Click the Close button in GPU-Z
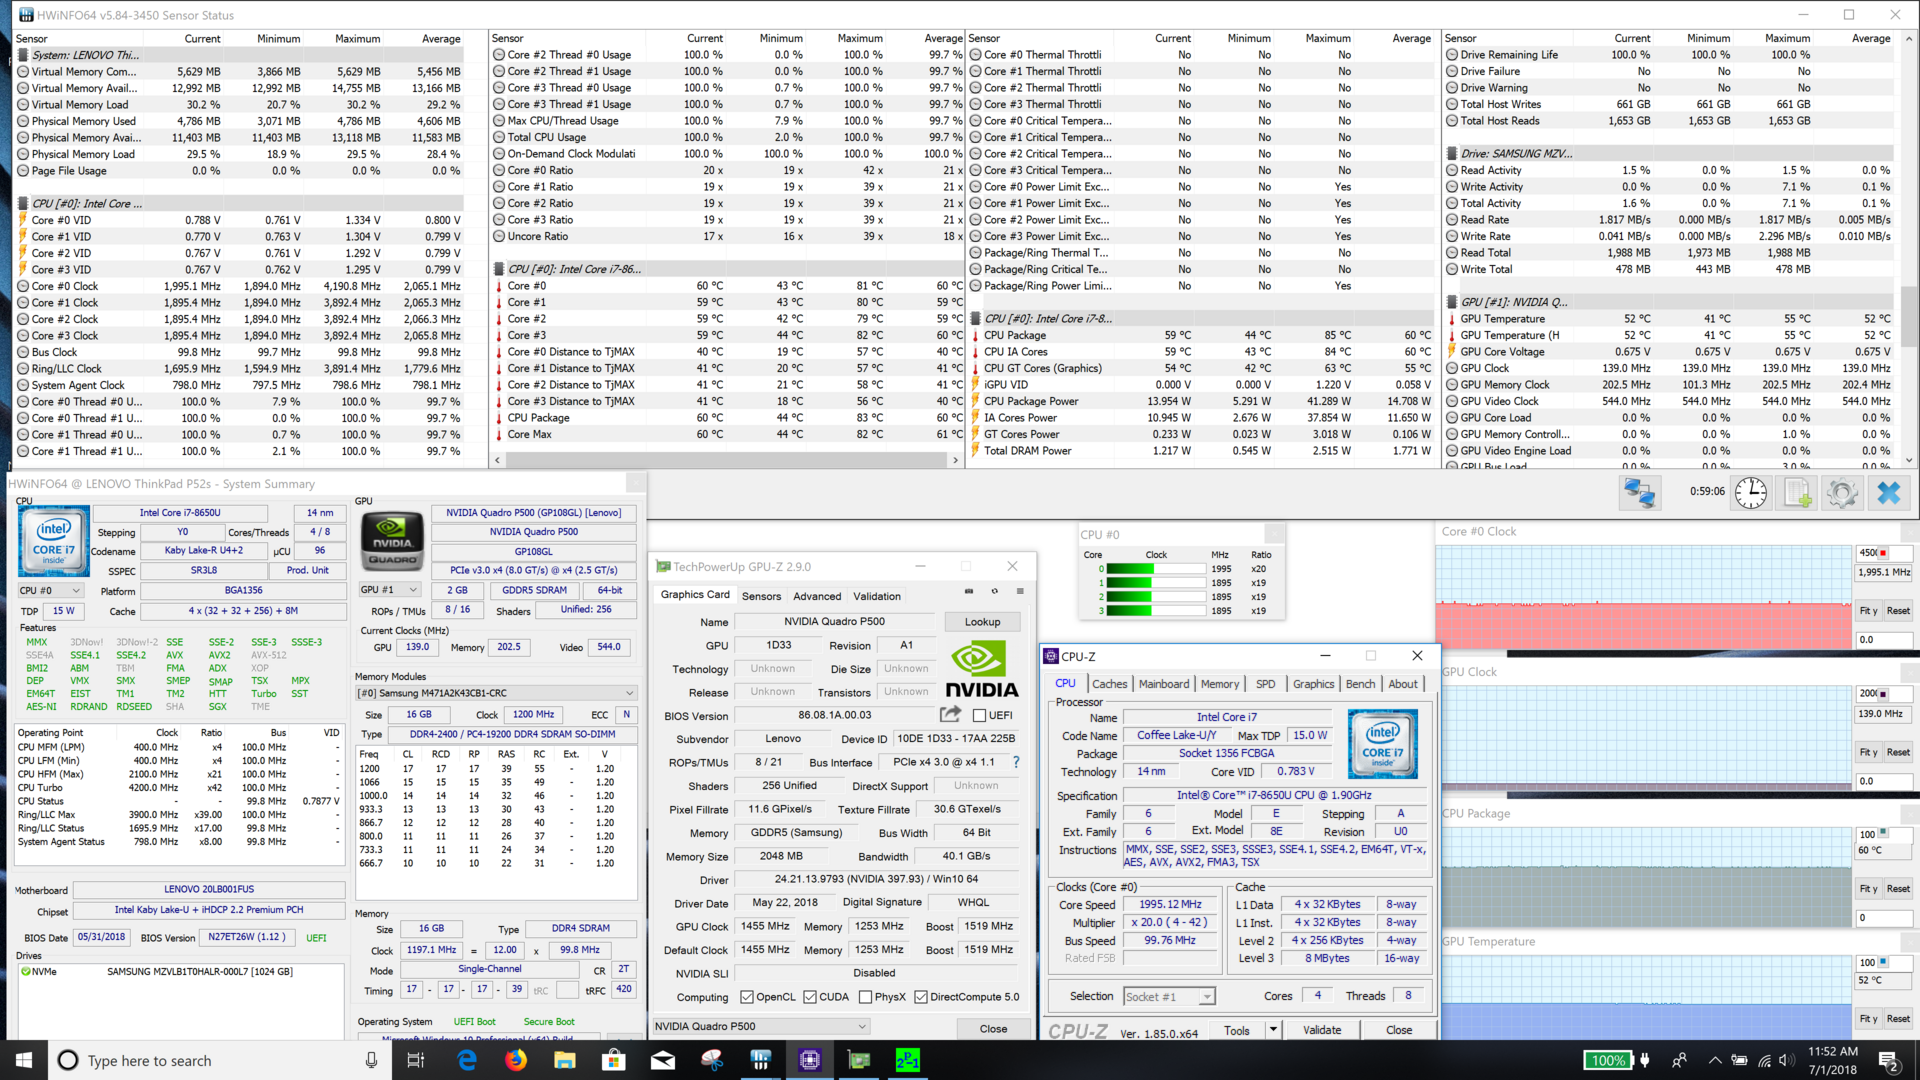The image size is (1920, 1080). coord(993,1028)
